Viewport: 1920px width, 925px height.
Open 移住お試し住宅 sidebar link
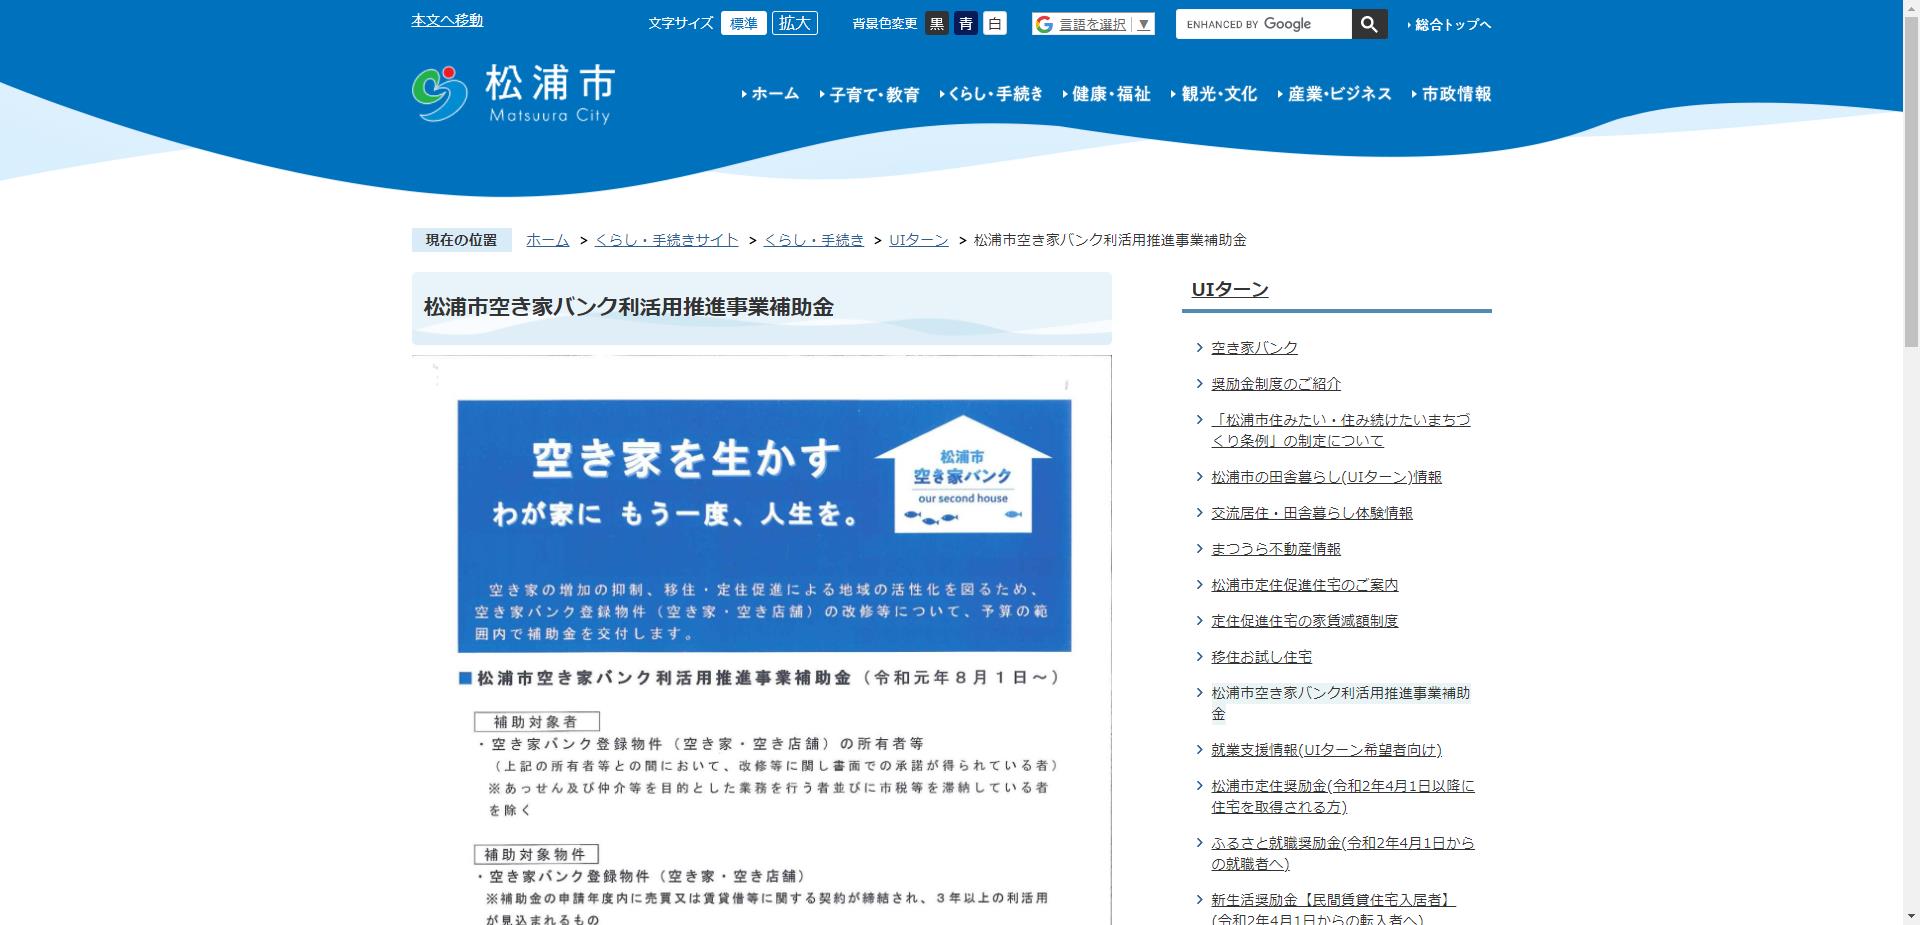coord(1262,657)
